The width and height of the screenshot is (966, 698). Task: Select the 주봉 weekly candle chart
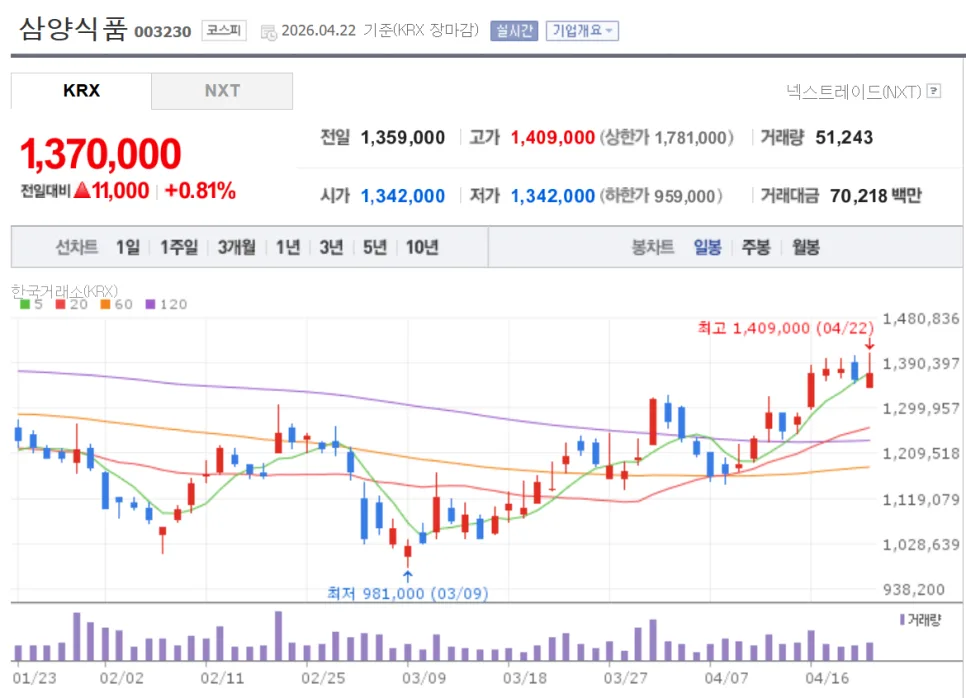[x=756, y=248]
